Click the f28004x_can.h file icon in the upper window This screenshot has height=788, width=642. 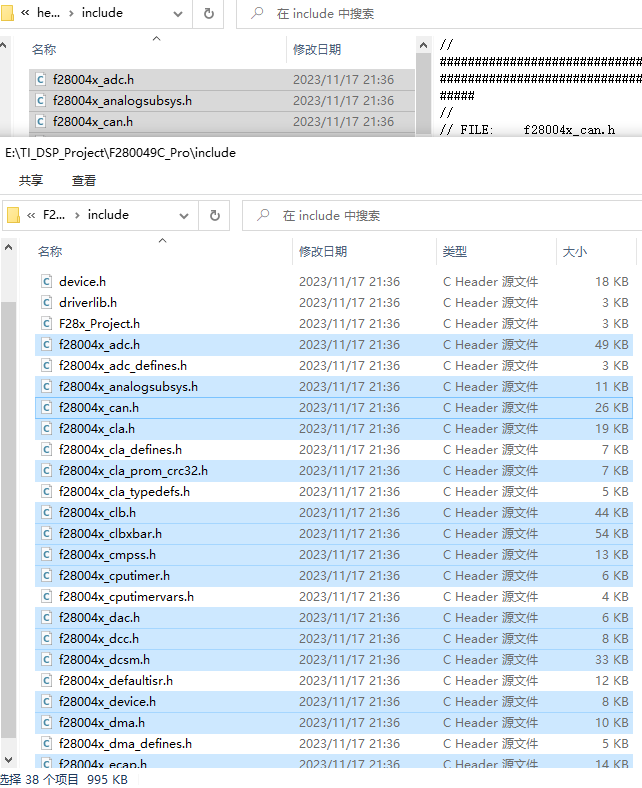point(40,122)
